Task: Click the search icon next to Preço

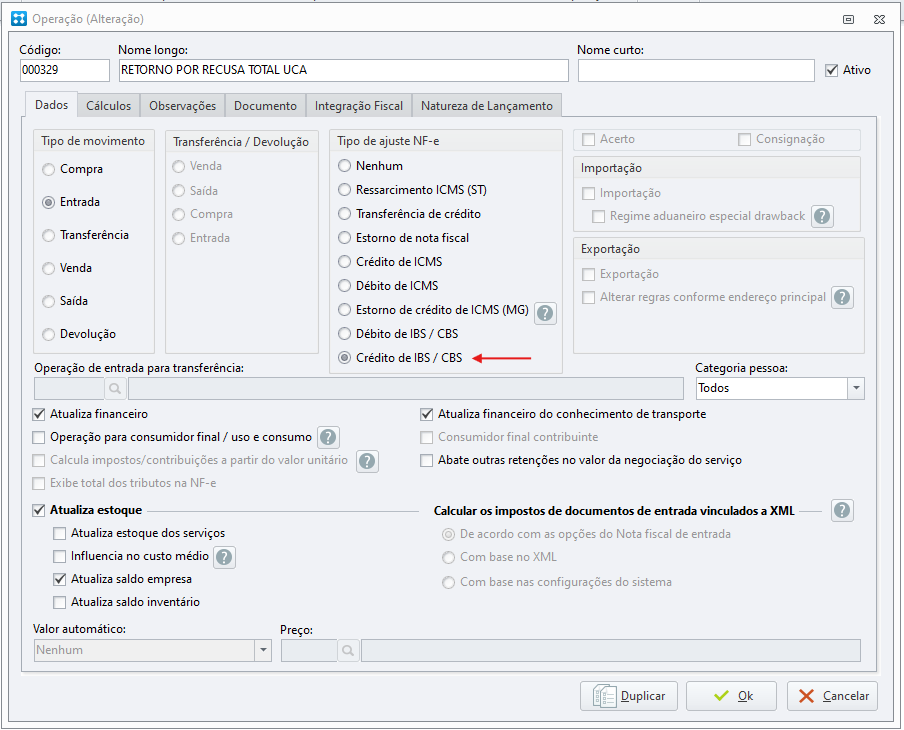Action: (348, 650)
